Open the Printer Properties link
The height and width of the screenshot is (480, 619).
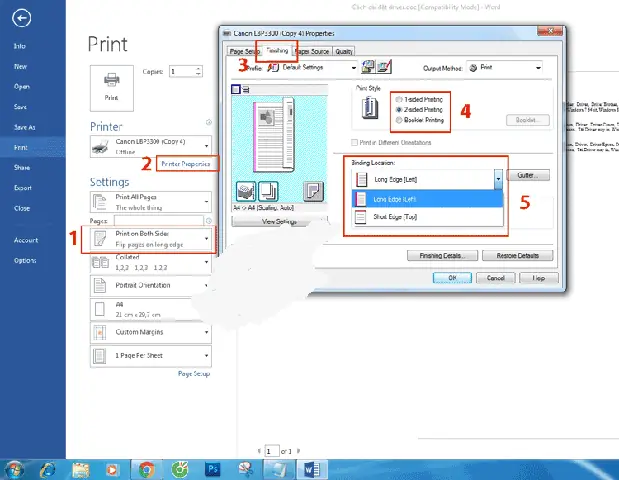(186, 163)
